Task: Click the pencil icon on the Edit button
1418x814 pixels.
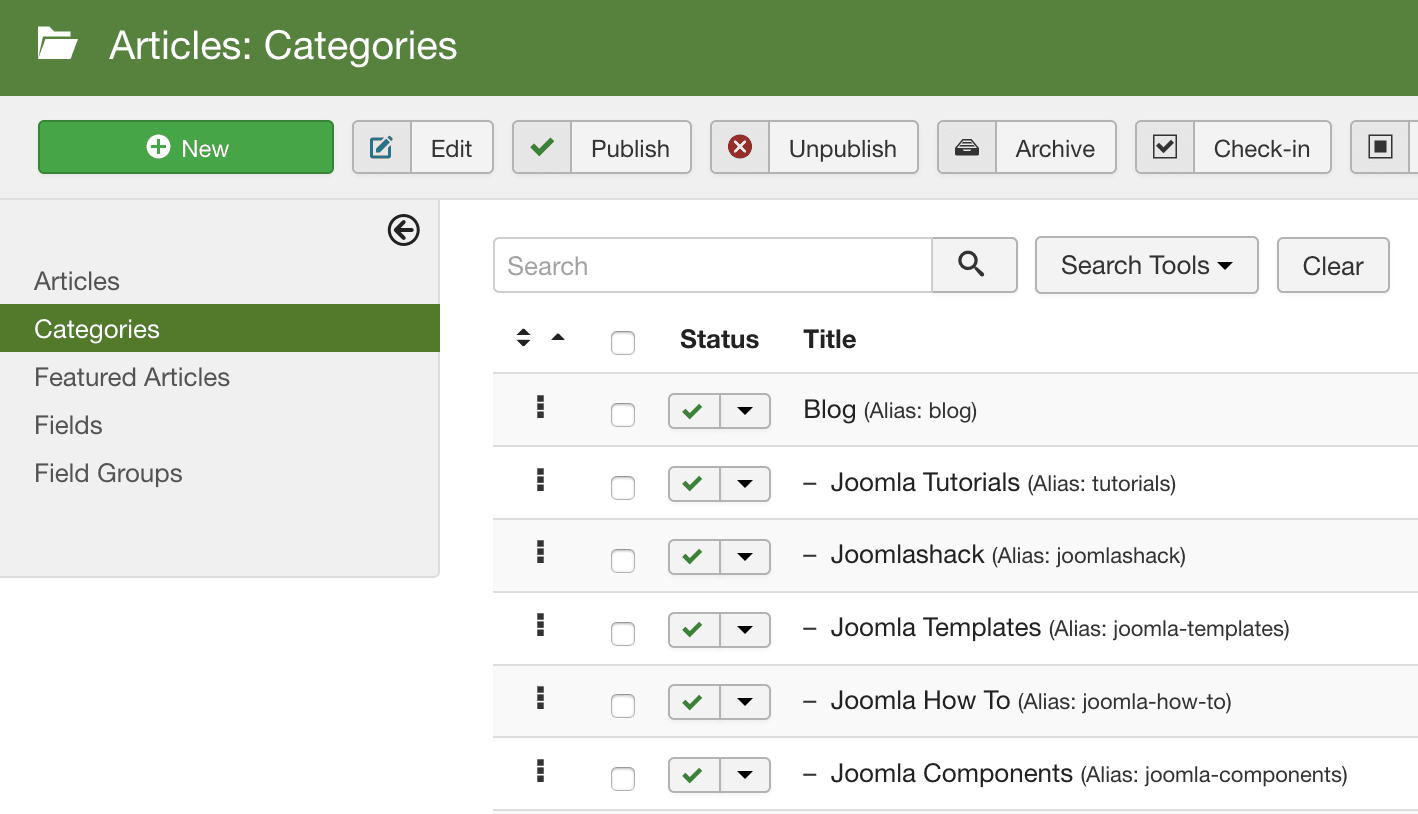Action: pos(381,148)
